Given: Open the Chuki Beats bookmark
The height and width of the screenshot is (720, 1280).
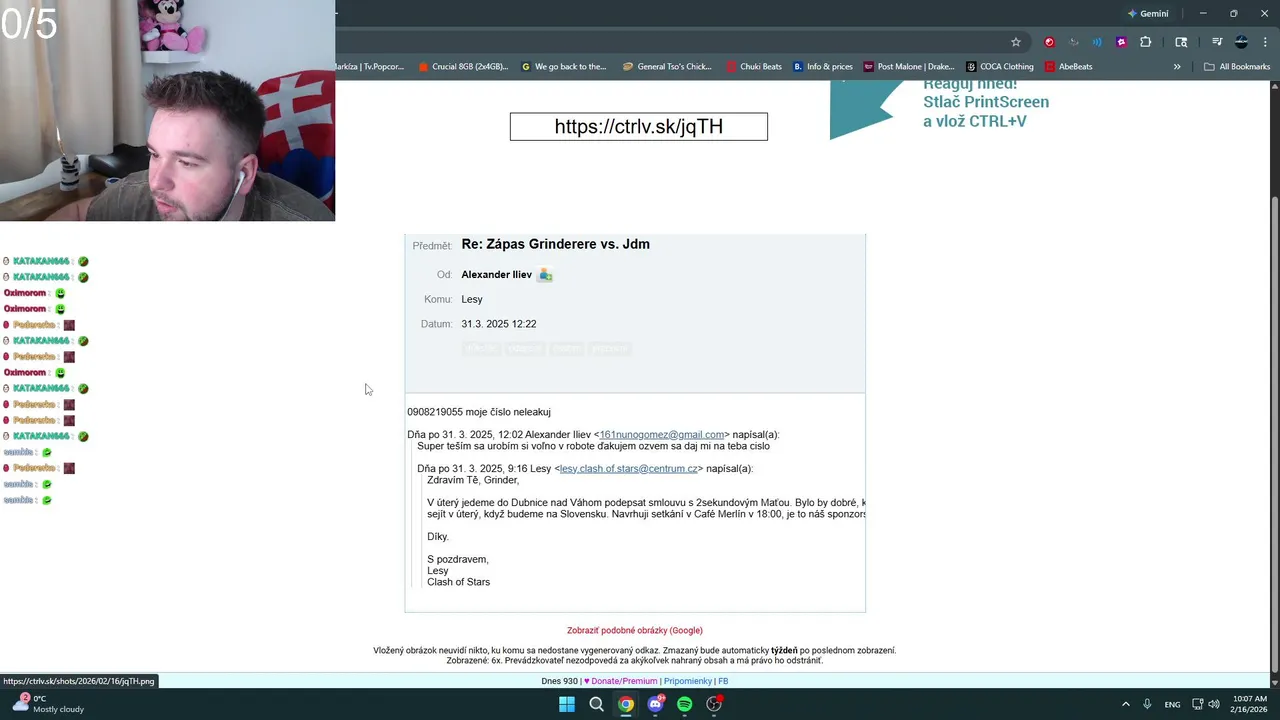Looking at the screenshot, I should point(754,67).
